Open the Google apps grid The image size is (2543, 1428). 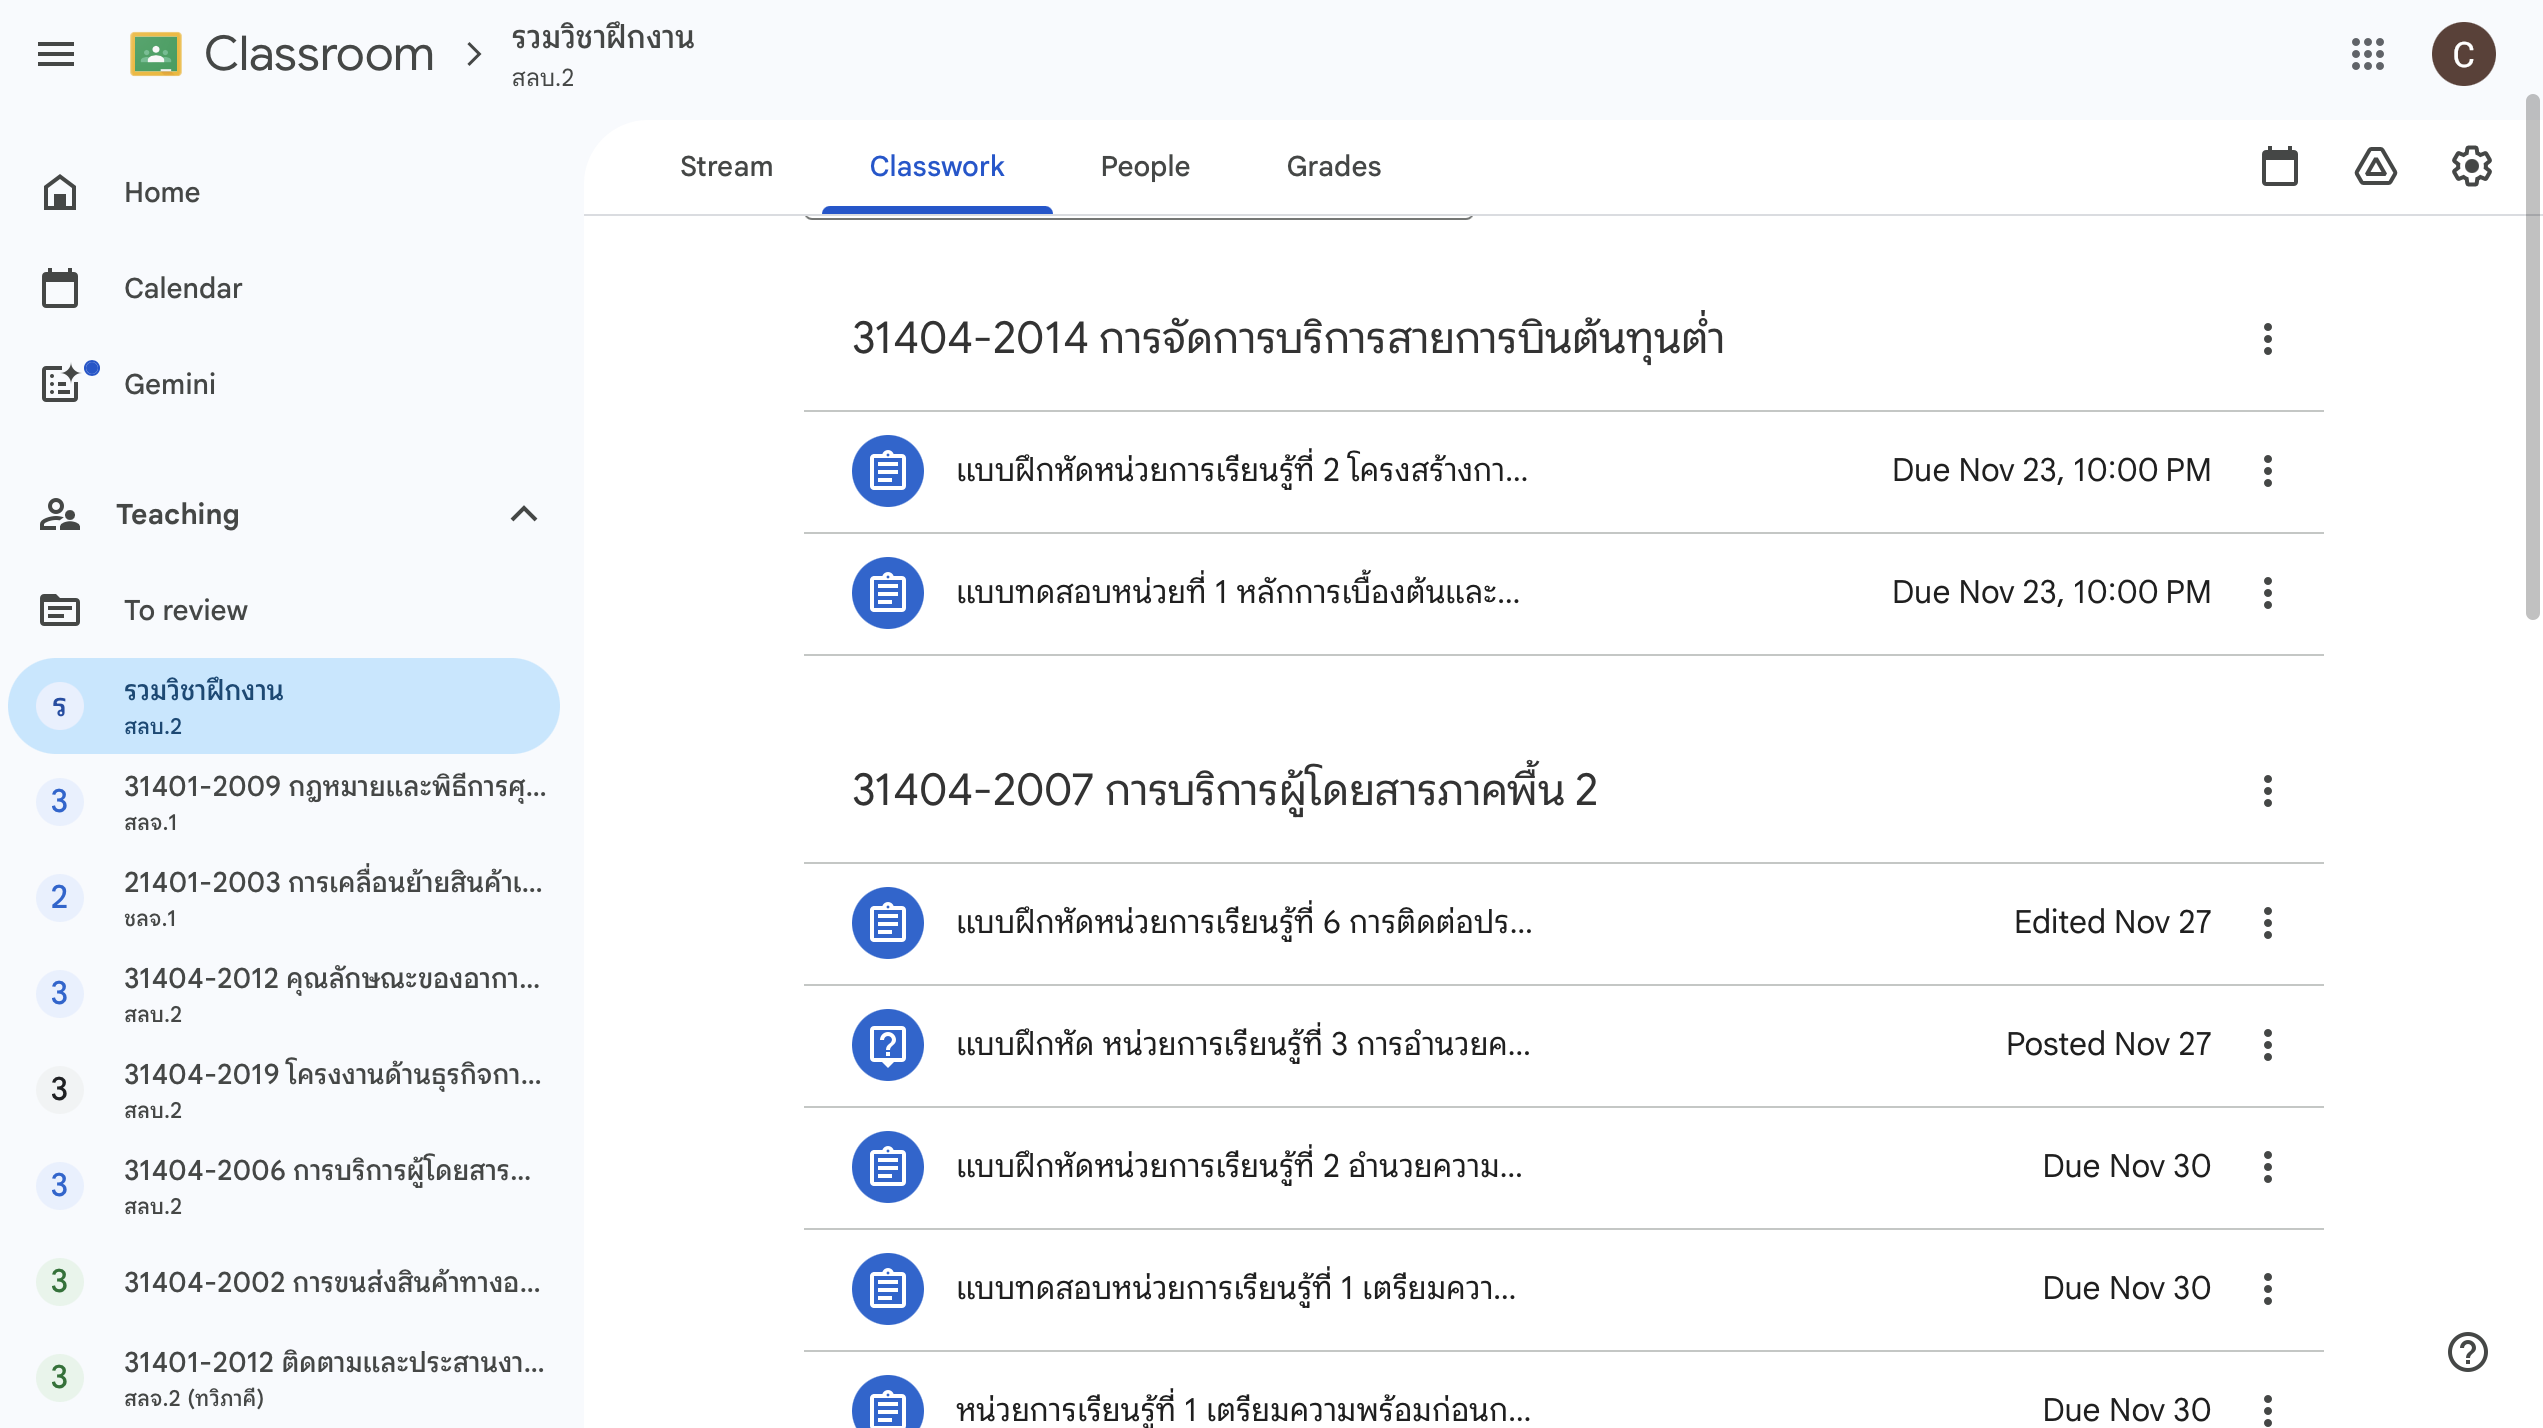[x=2367, y=54]
